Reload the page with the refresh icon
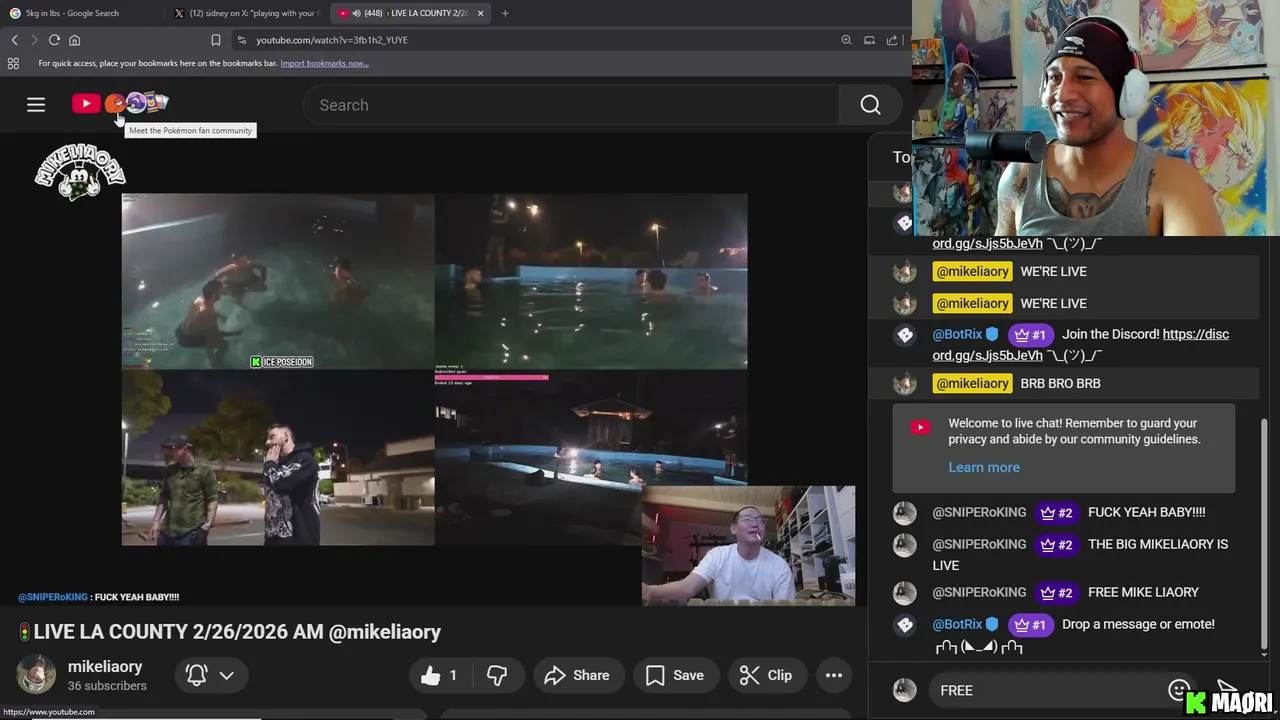The height and width of the screenshot is (720, 1280). coord(54,40)
